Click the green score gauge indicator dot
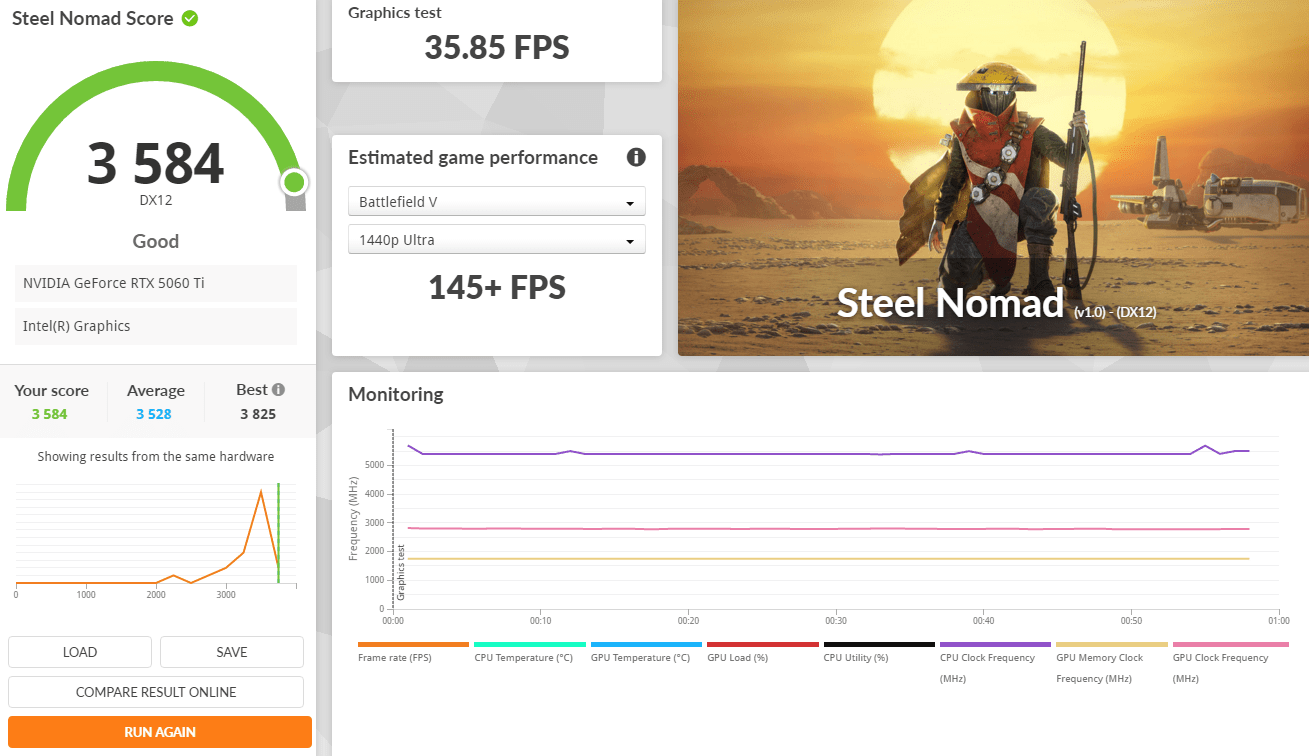The width and height of the screenshot is (1309, 756). 294,182
